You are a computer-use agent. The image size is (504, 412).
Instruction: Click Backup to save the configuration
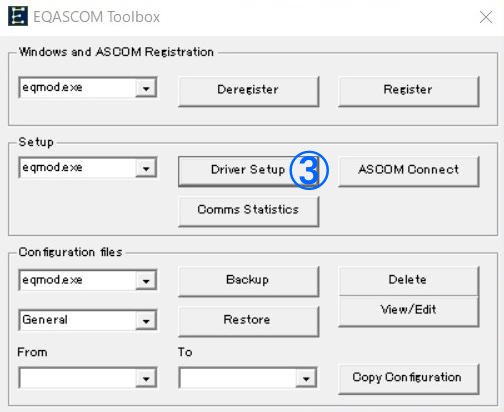[248, 281]
